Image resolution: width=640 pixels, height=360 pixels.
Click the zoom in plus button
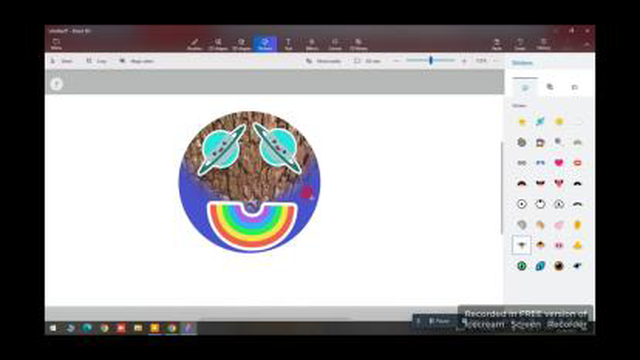(464, 61)
